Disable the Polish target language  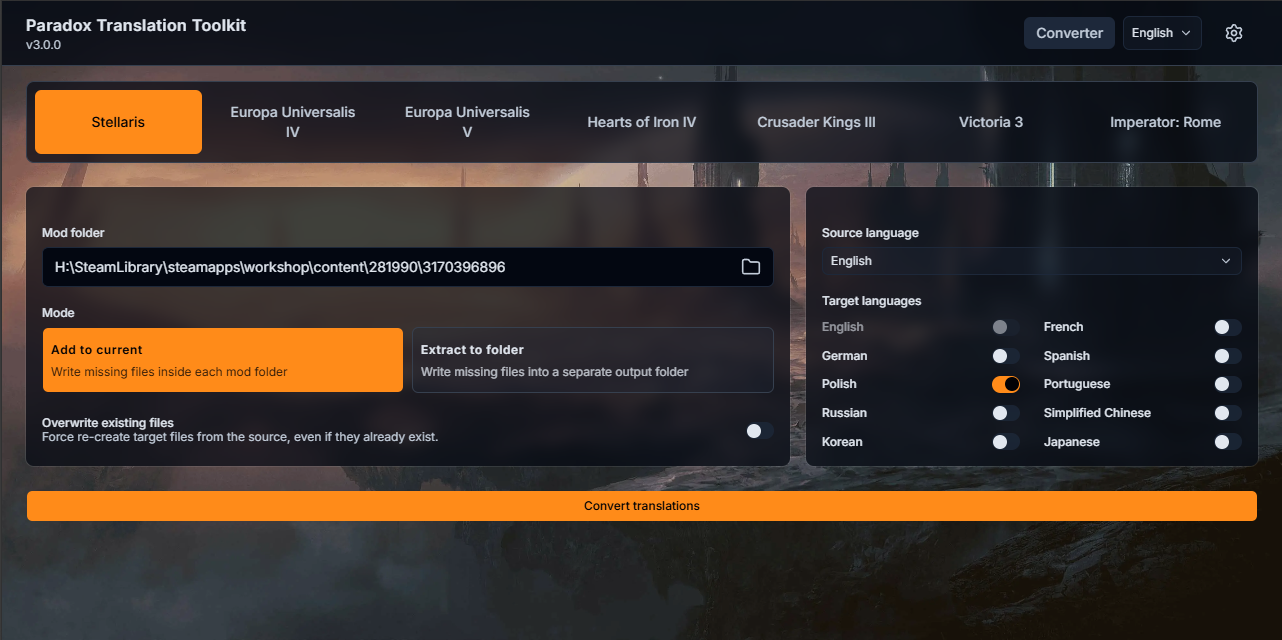[1006, 383]
